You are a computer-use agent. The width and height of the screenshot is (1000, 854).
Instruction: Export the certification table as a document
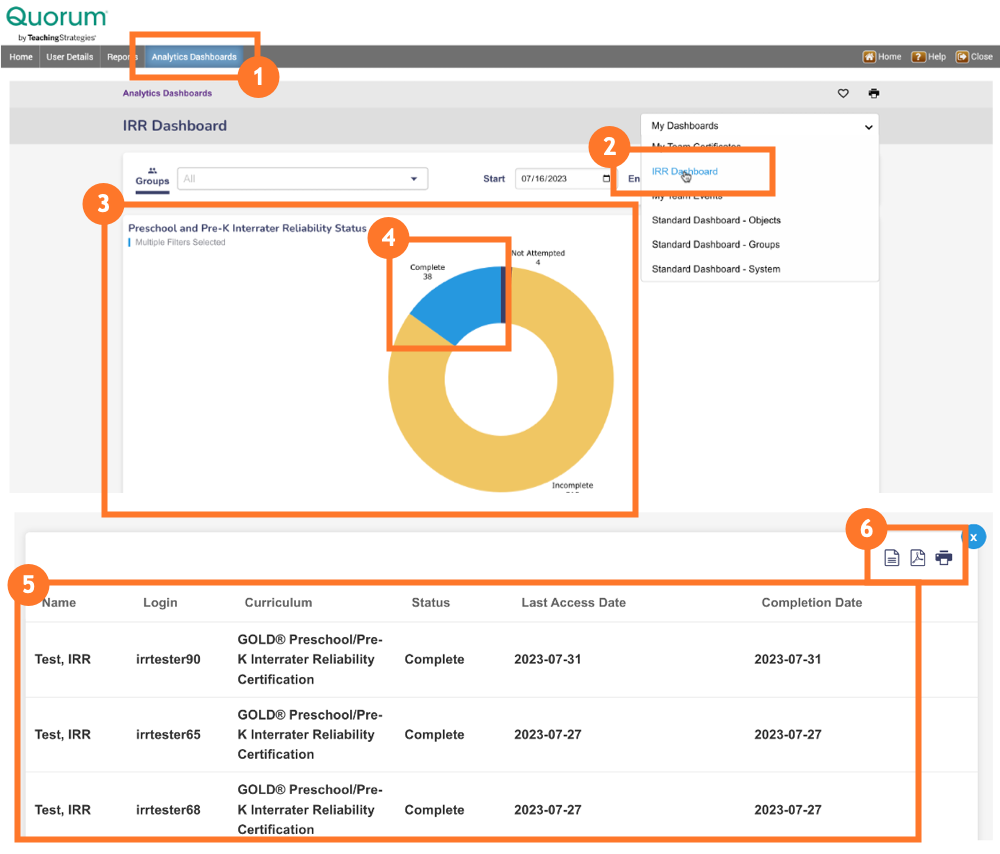(892, 557)
